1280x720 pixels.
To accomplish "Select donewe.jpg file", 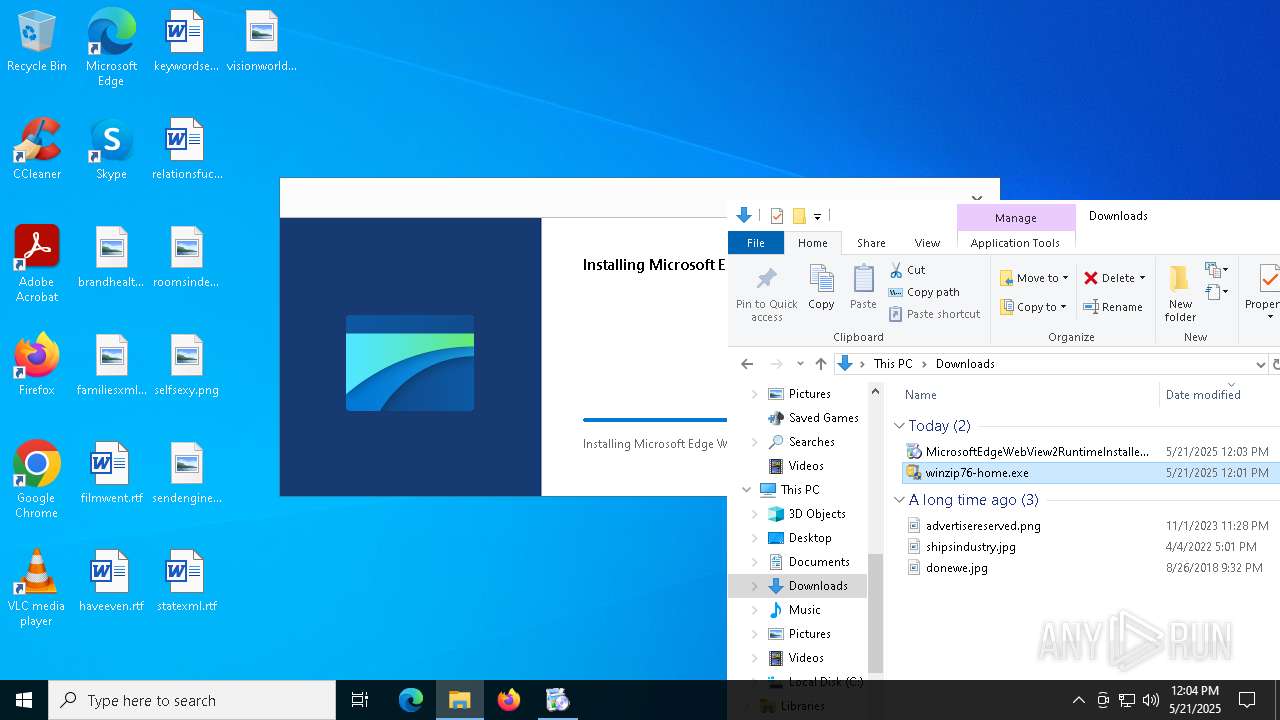I will point(956,568).
